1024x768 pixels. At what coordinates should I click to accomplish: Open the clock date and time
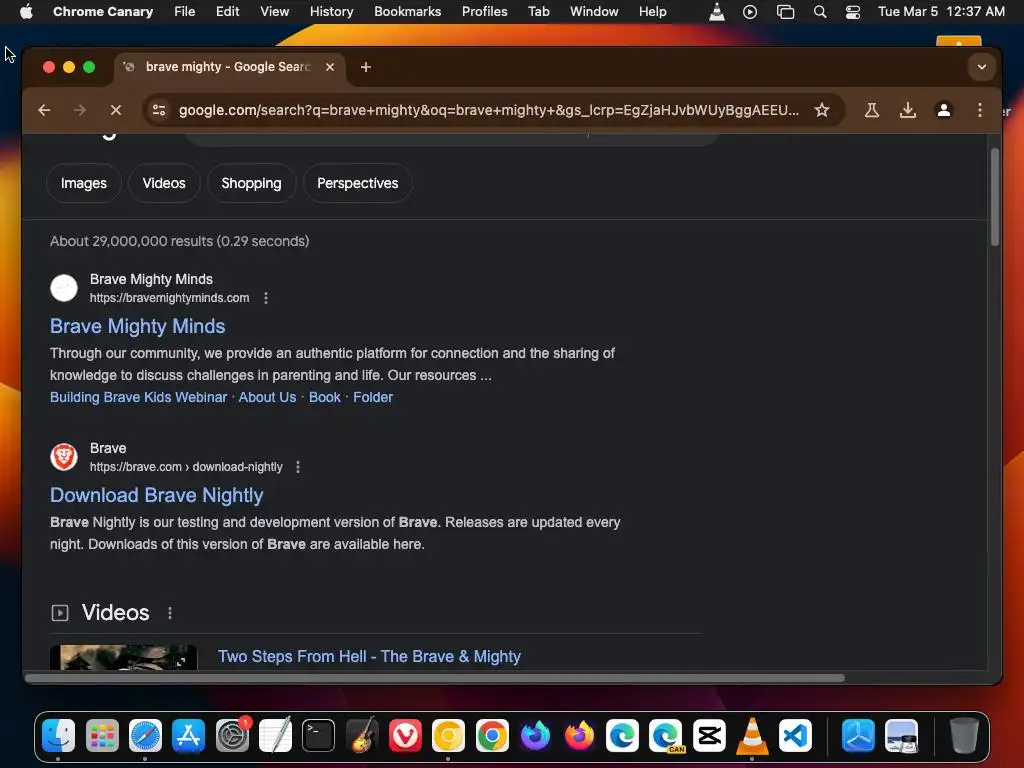941,12
